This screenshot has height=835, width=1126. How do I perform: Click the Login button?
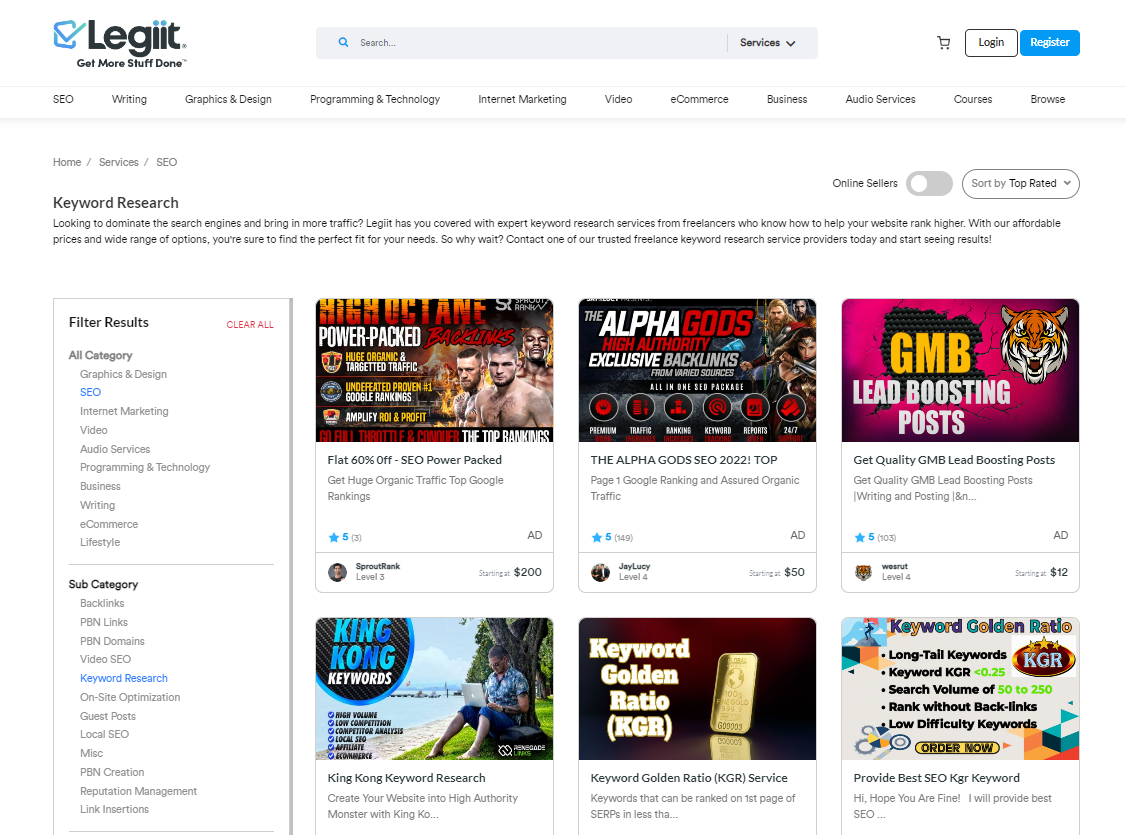(x=991, y=42)
